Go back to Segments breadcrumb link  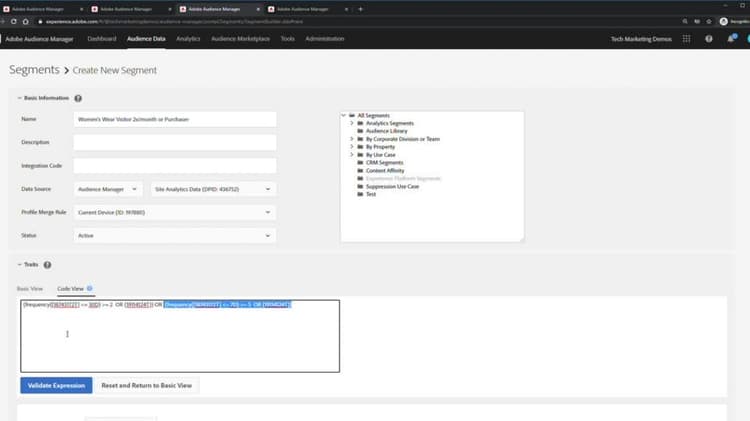[34, 70]
